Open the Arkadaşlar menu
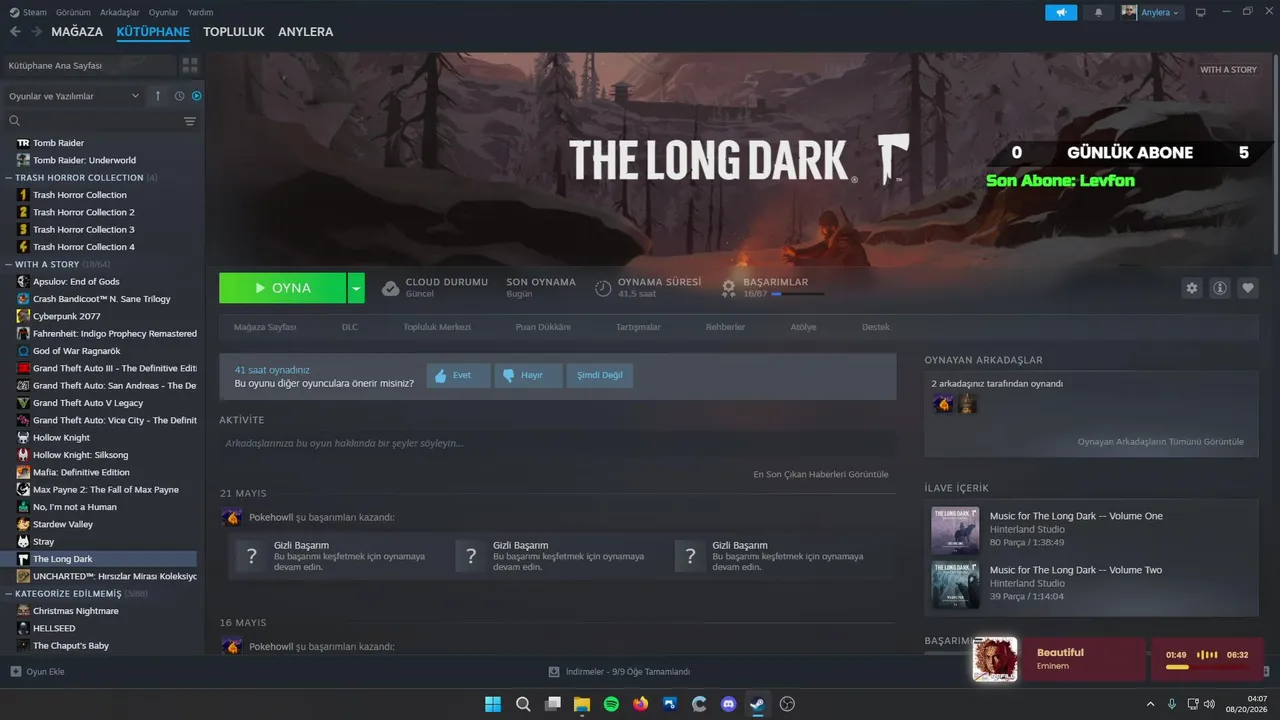1280x720 pixels. 120,13
